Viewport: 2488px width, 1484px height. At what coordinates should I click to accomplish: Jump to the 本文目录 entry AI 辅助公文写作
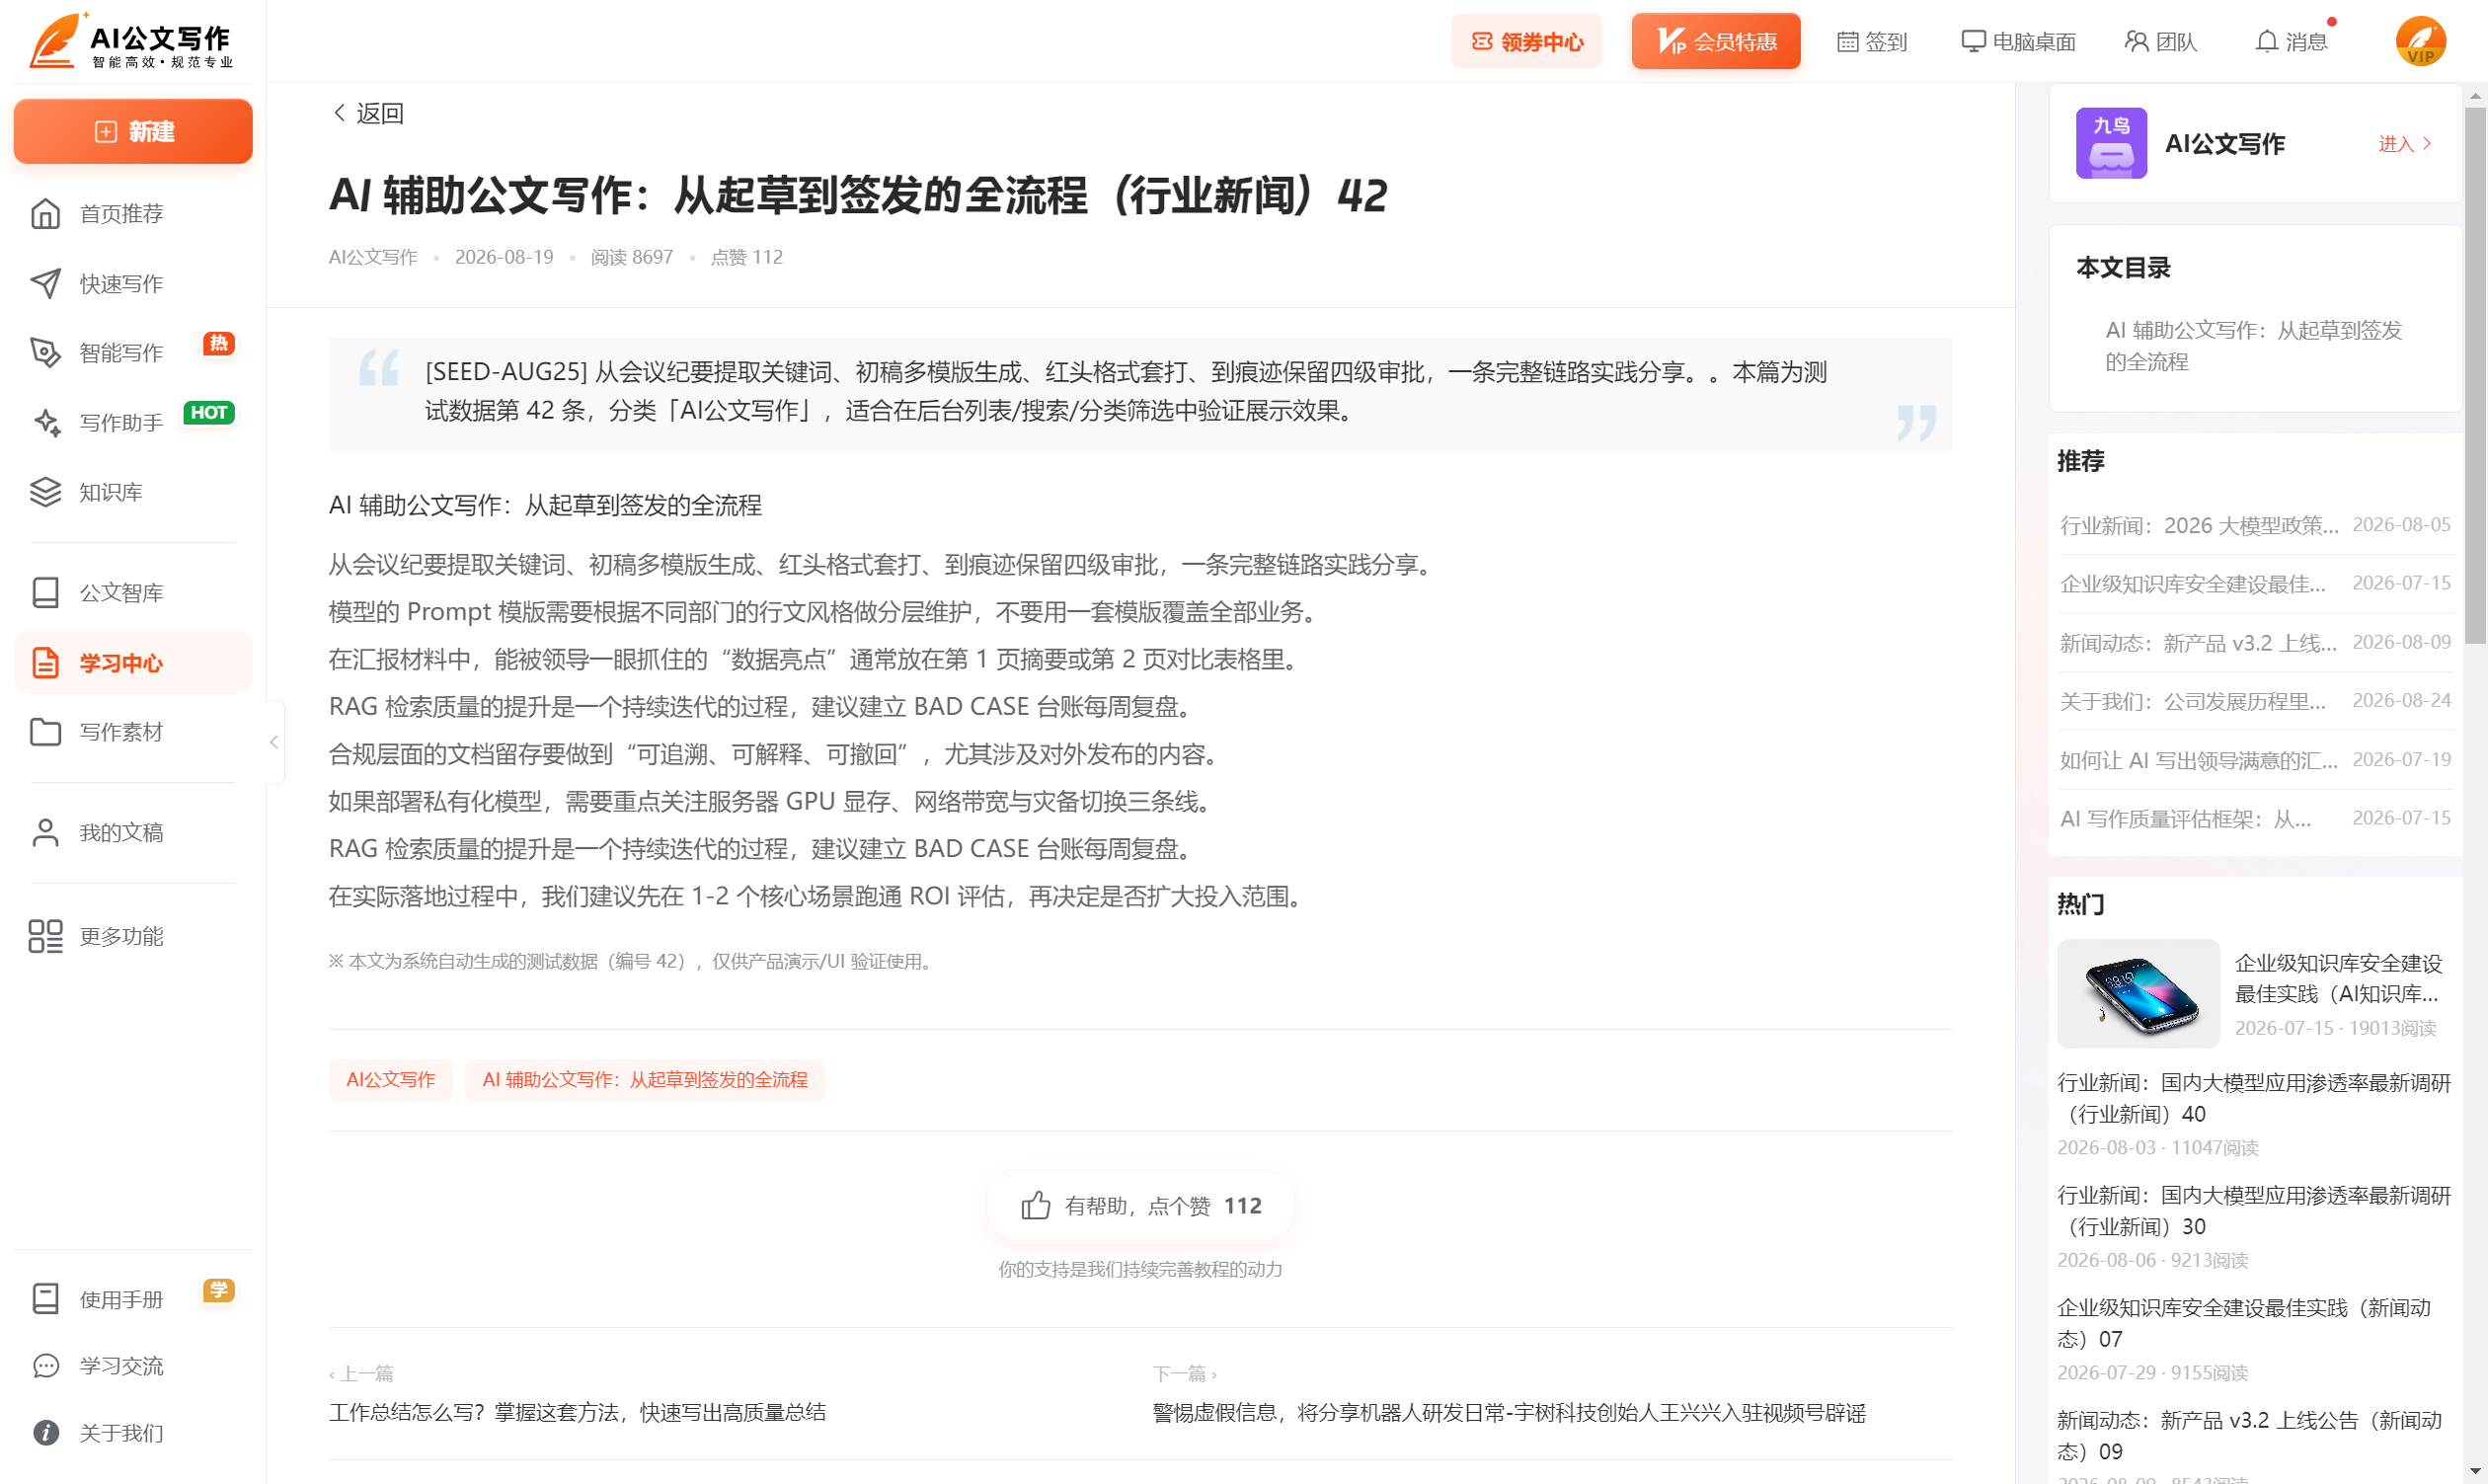(x=2253, y=346)
